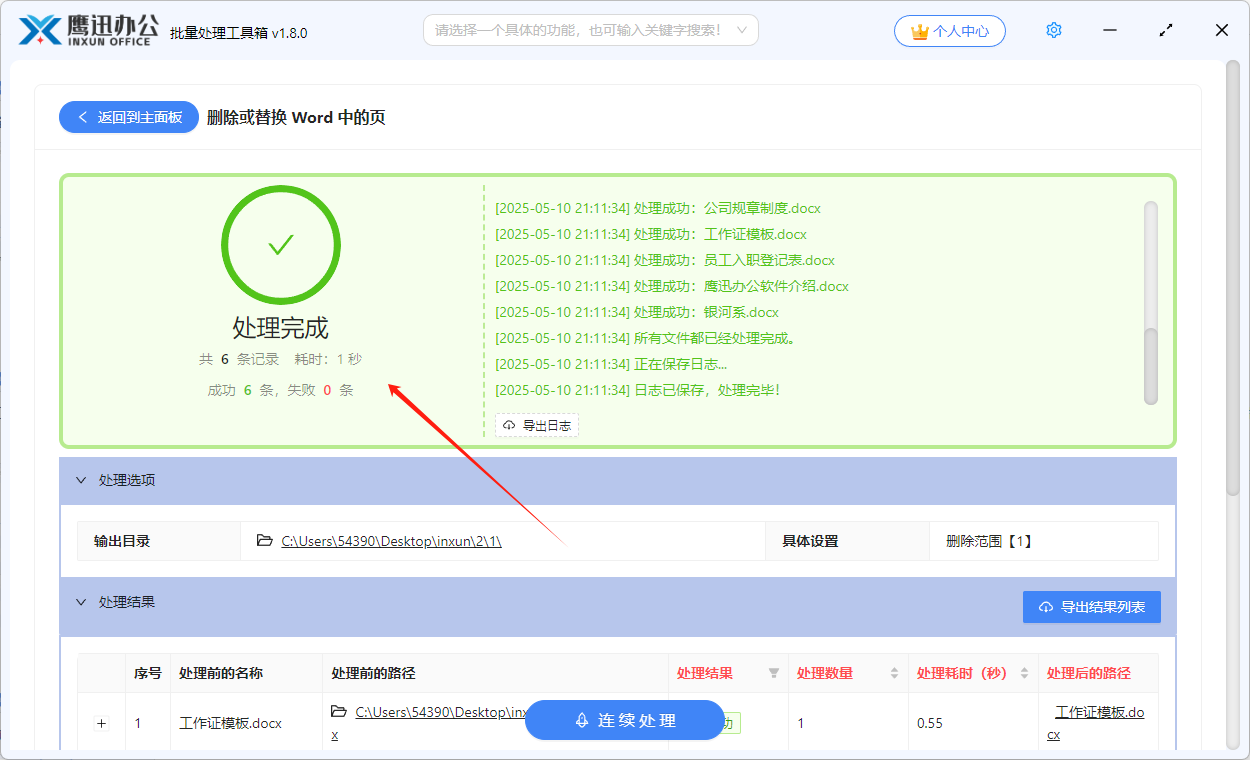This screenshot has height=760, width=1250.
Task: Click the Inxun Office logo
Action: pos(88,31)
